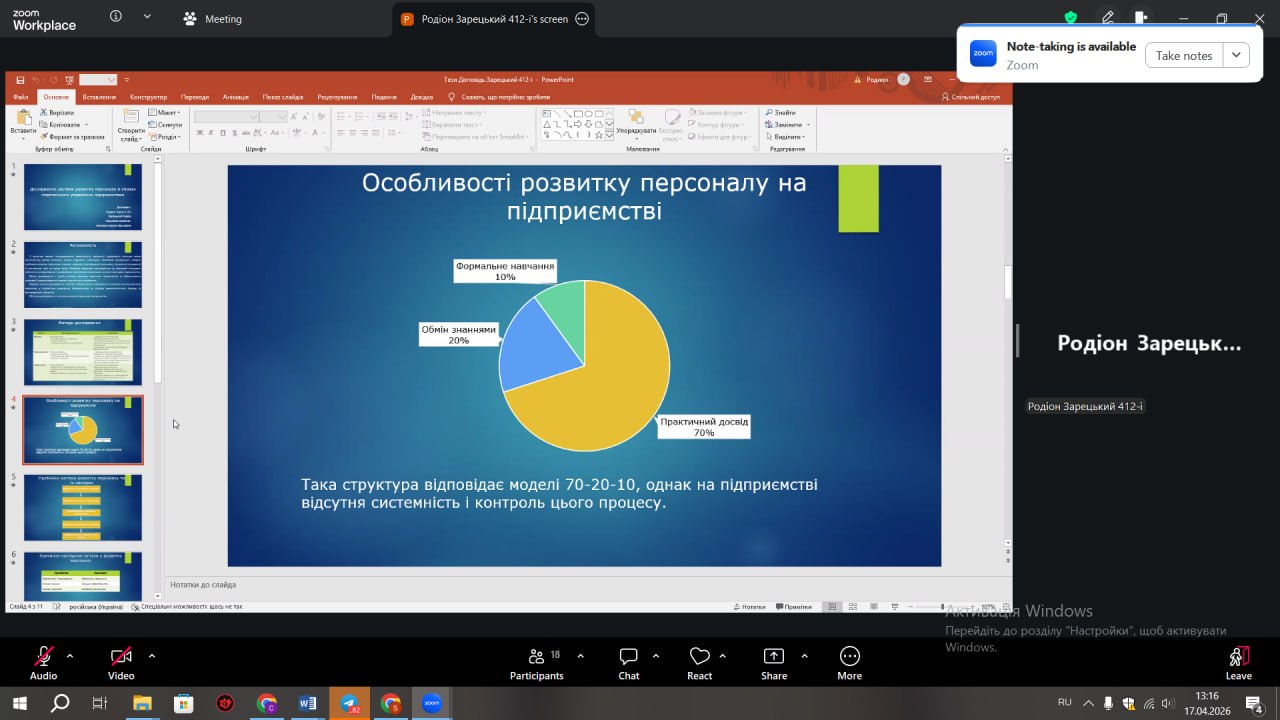
Task: Click the Windows search icon
Action: 60,703
